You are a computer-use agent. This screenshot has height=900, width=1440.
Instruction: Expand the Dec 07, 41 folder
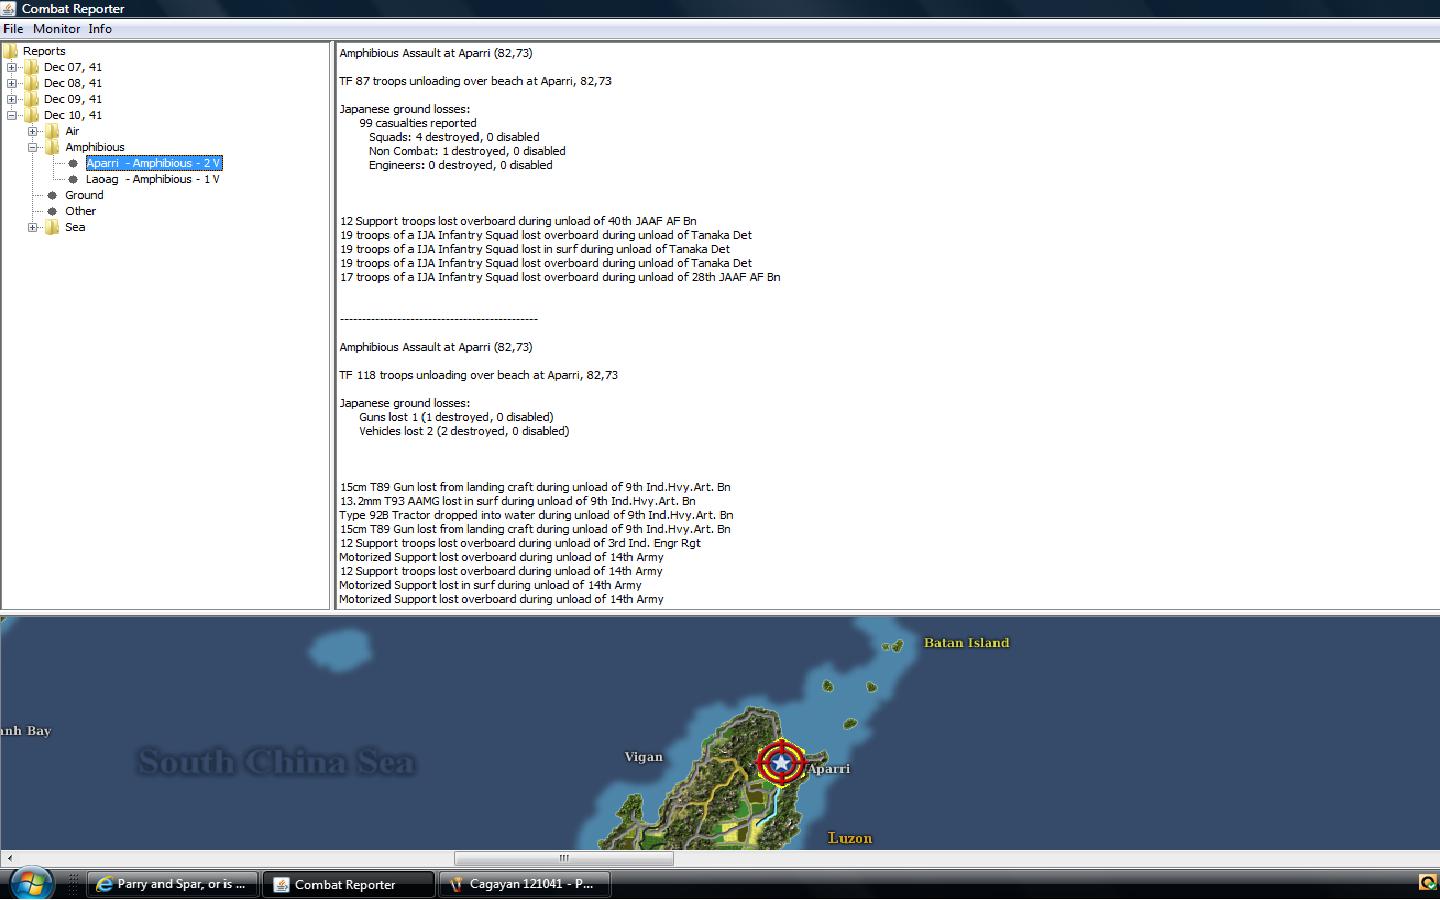[12, 67]
